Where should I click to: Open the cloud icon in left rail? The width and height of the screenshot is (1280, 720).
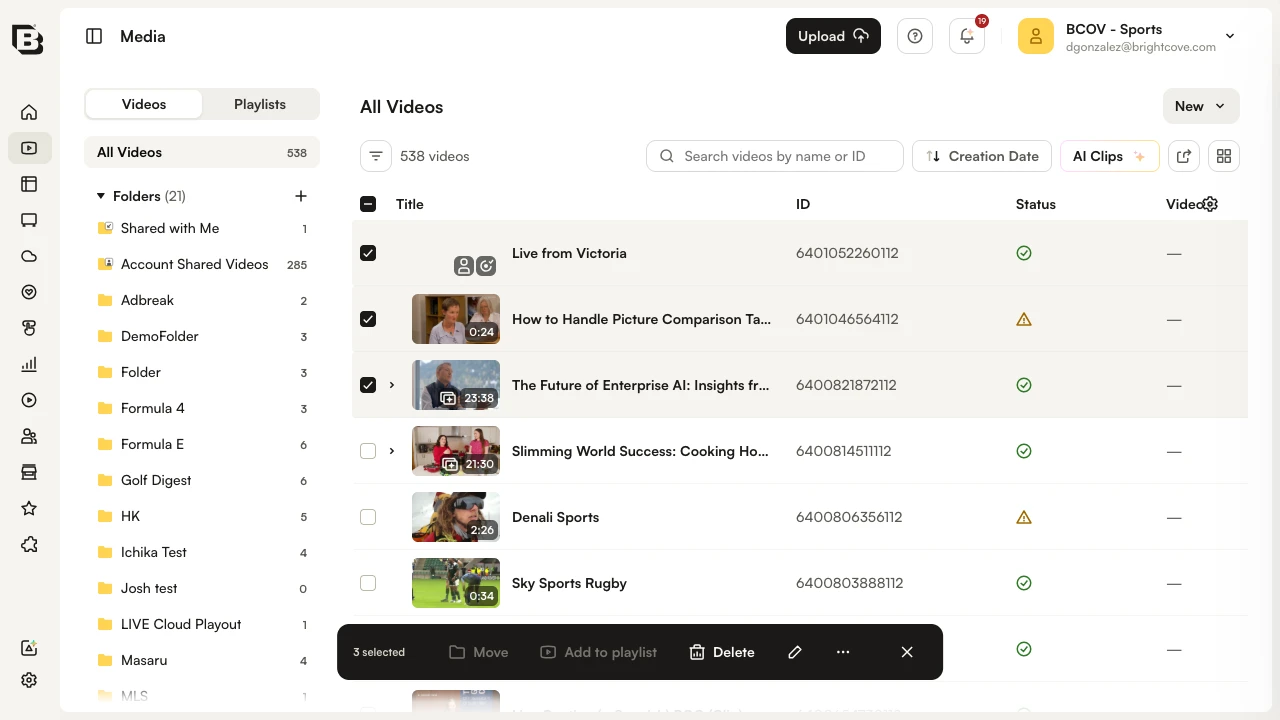pos(29,256)
